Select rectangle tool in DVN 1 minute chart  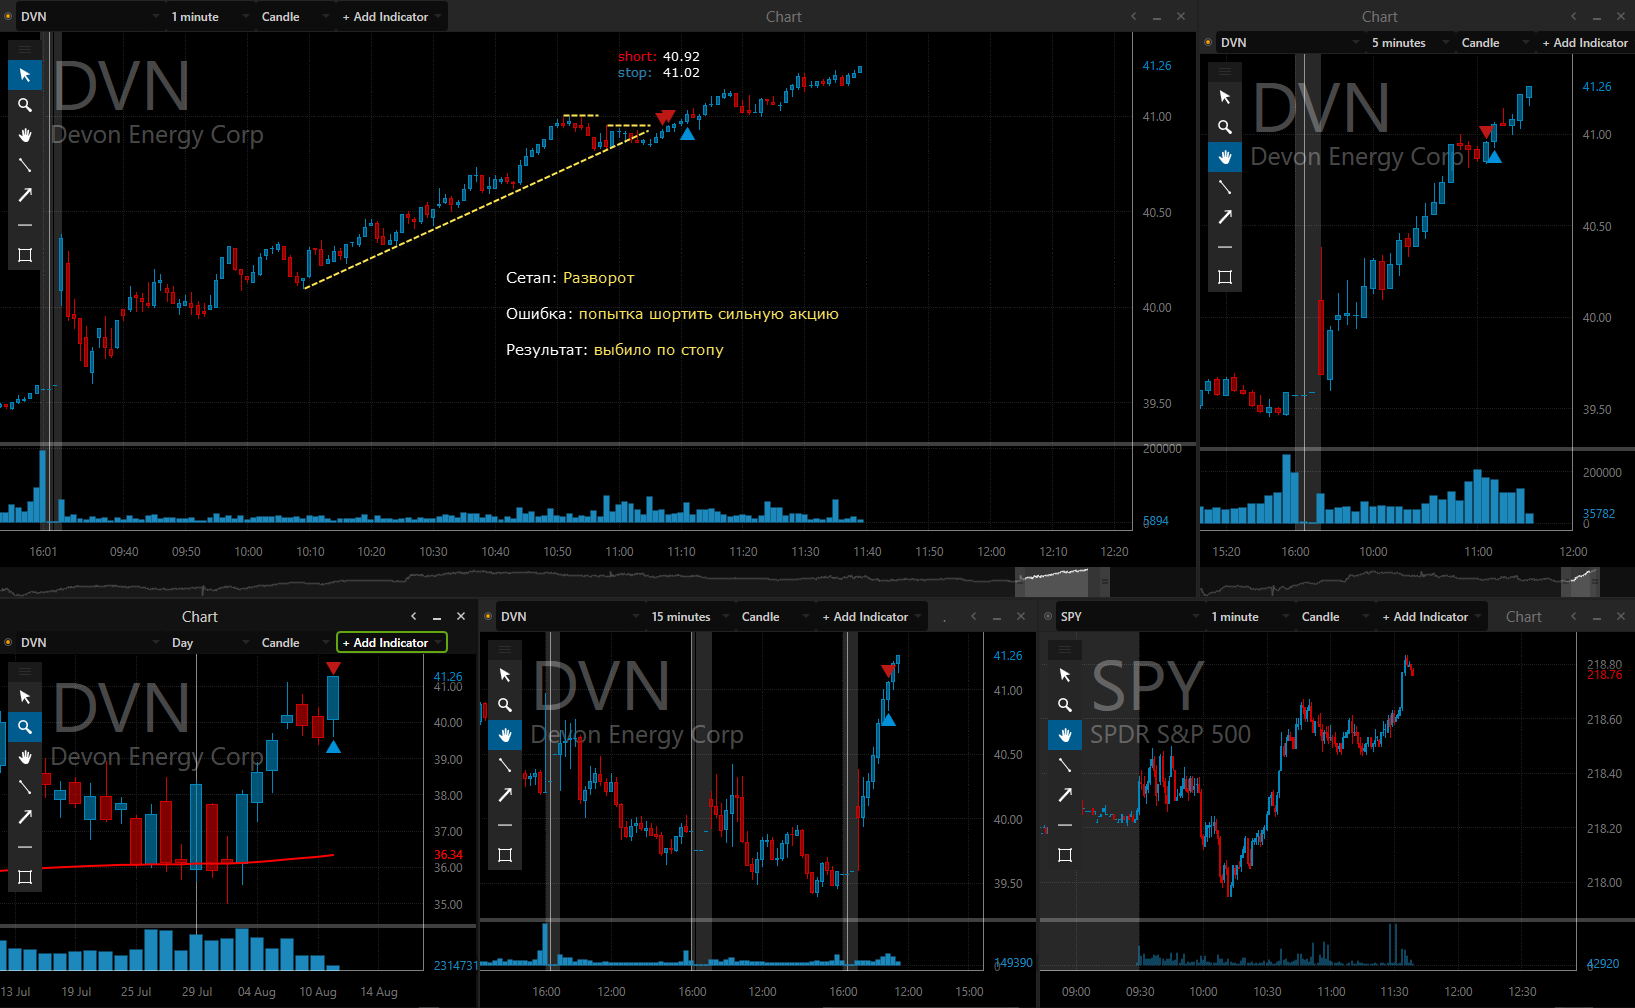tap(25, 255)
